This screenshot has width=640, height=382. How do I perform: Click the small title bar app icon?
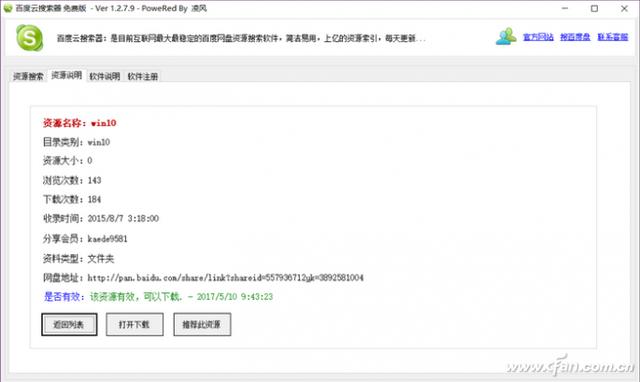pos(8,8)
